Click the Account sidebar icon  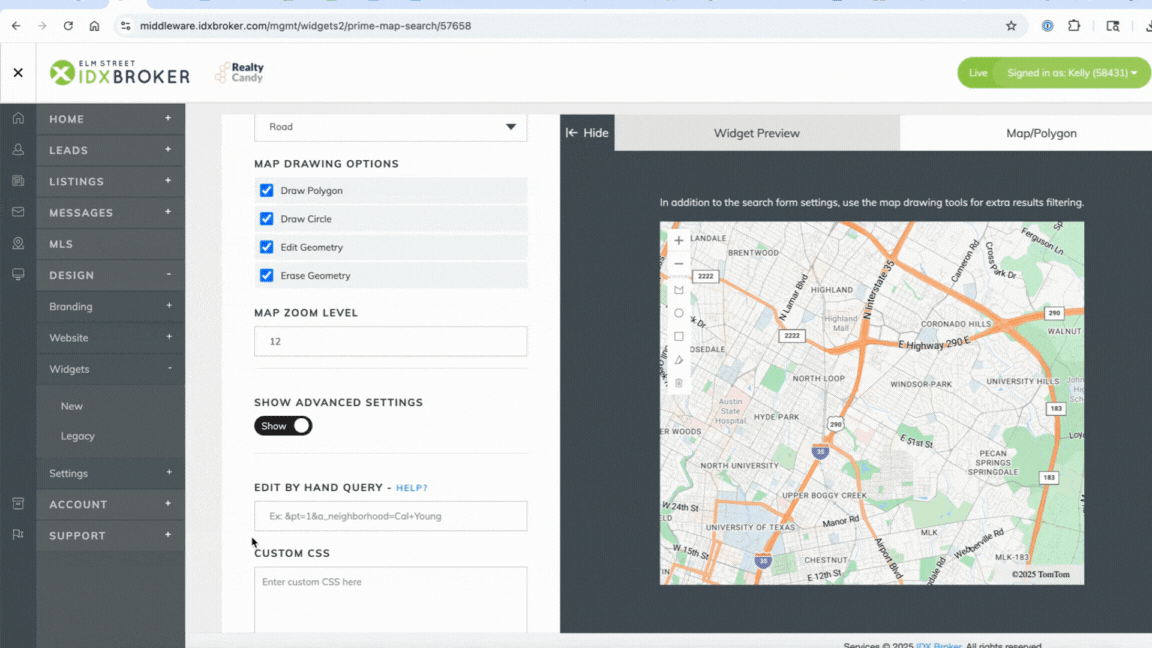(18, 503)
